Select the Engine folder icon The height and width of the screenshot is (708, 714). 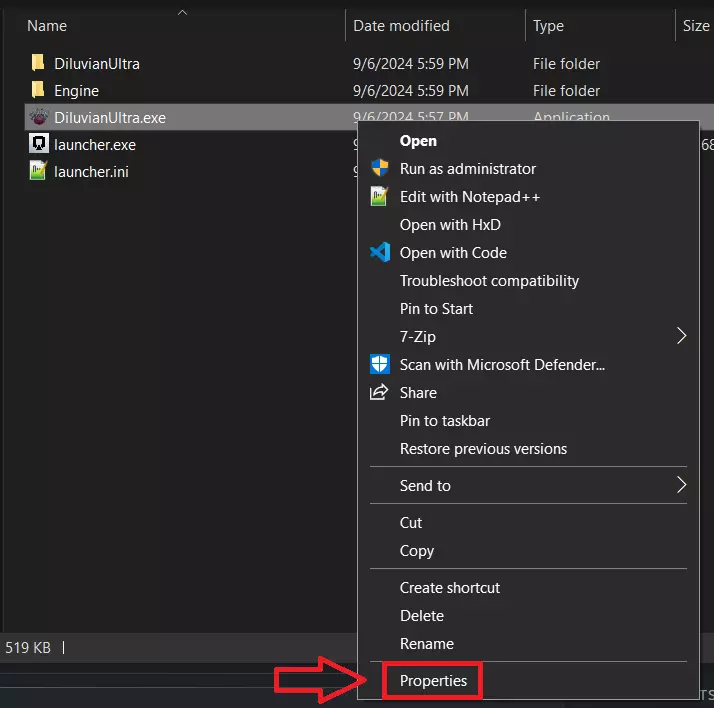pos(38,90)
